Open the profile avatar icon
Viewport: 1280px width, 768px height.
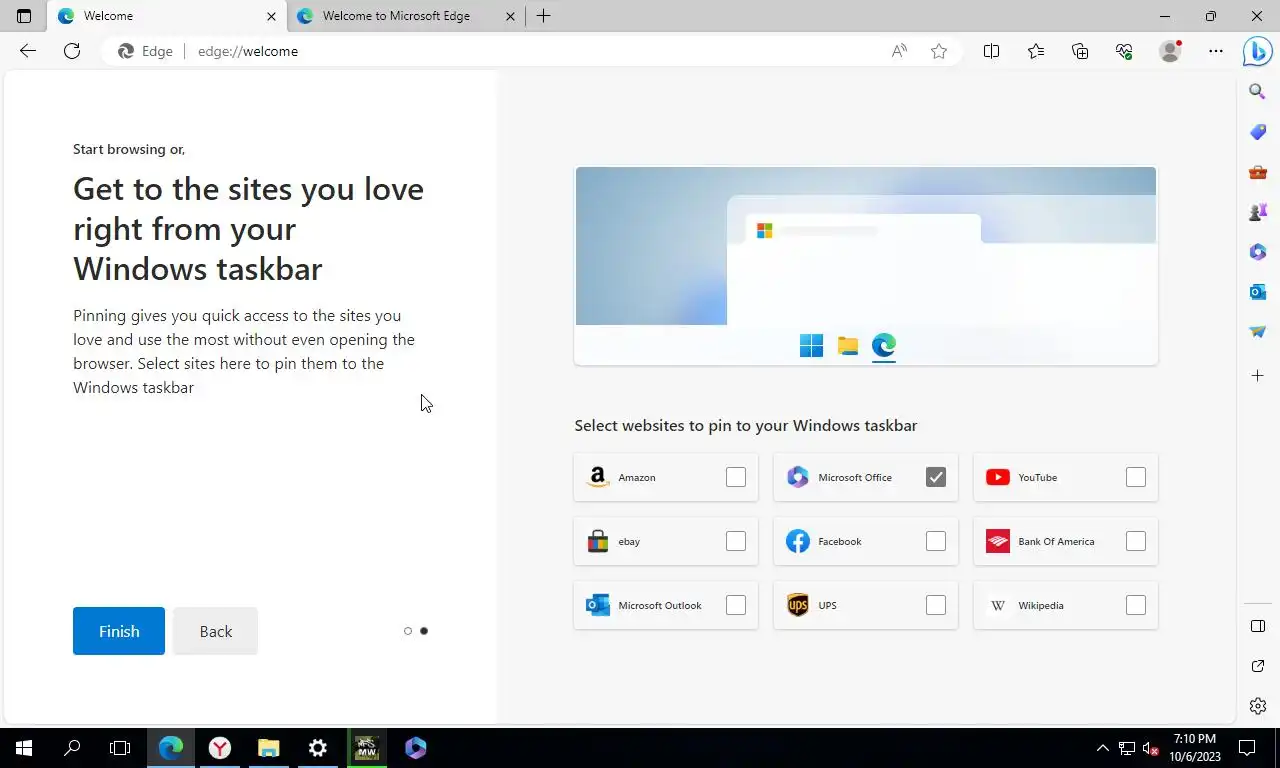pyautogui.click(x=1170, y=51)
